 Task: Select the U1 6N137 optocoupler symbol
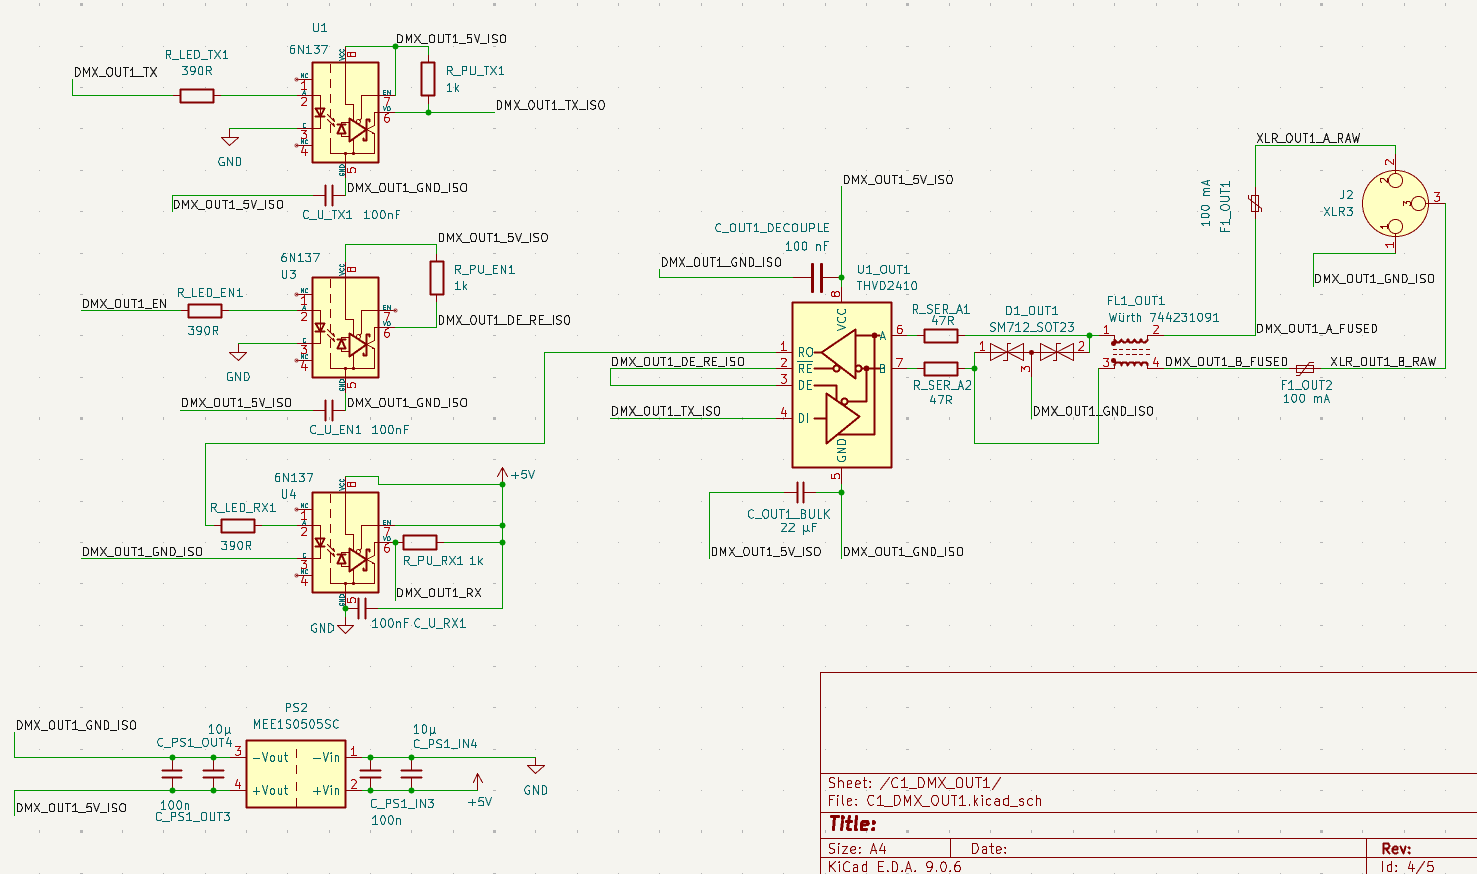tap(345, 112)
